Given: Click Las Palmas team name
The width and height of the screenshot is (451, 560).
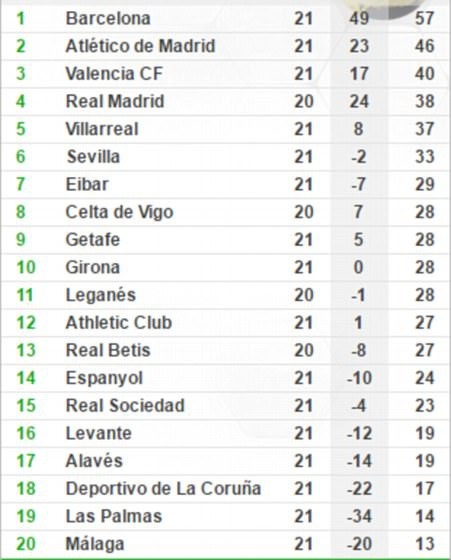Looking at the screenshot, I should (x=114, y=516).
